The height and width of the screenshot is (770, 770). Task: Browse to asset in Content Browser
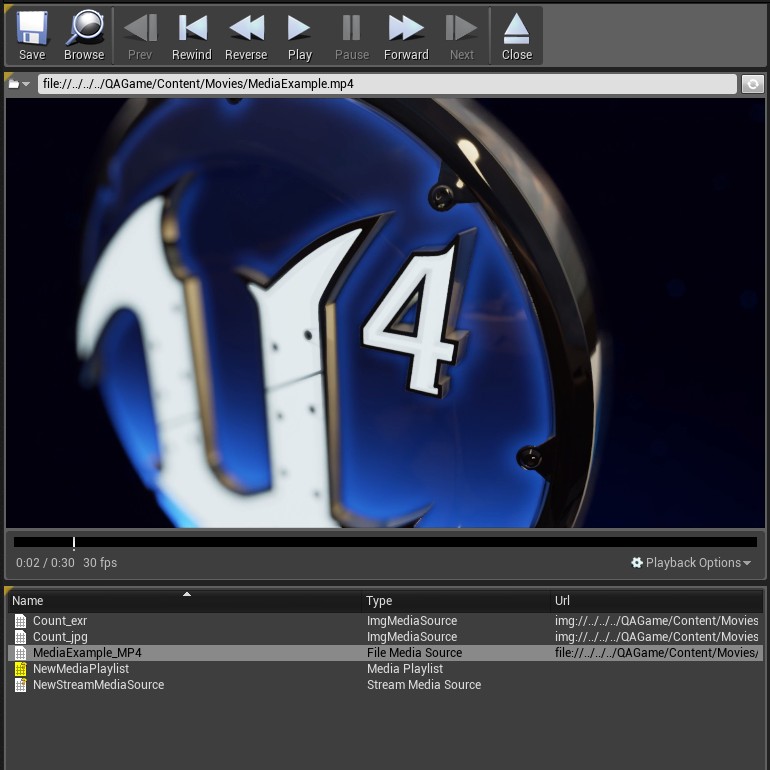point(84,36)
